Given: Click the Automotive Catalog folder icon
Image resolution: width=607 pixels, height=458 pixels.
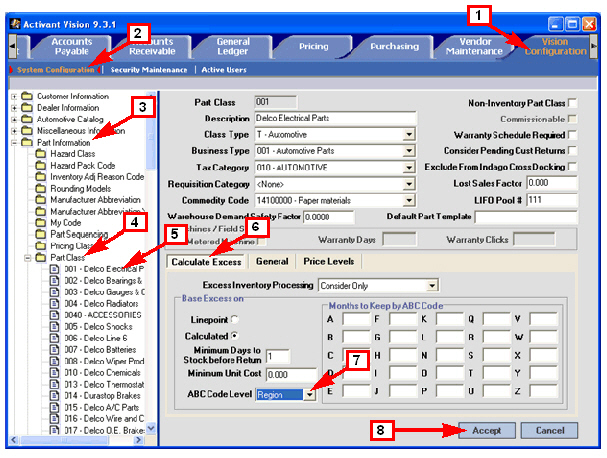Looking at the screenshot, I should (x=27, y=119).
